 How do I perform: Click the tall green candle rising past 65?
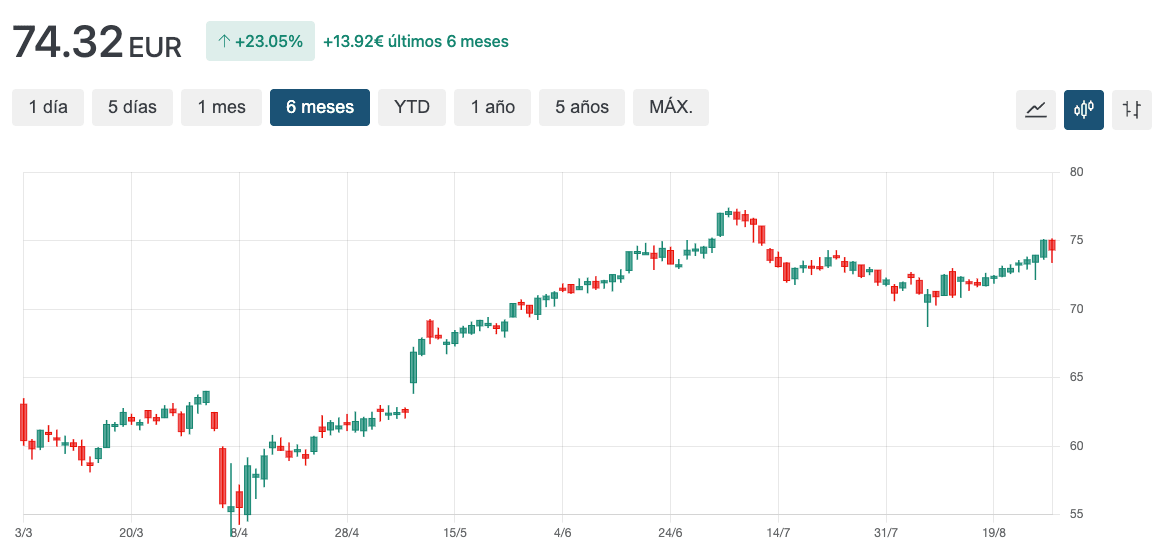[413, 367]
